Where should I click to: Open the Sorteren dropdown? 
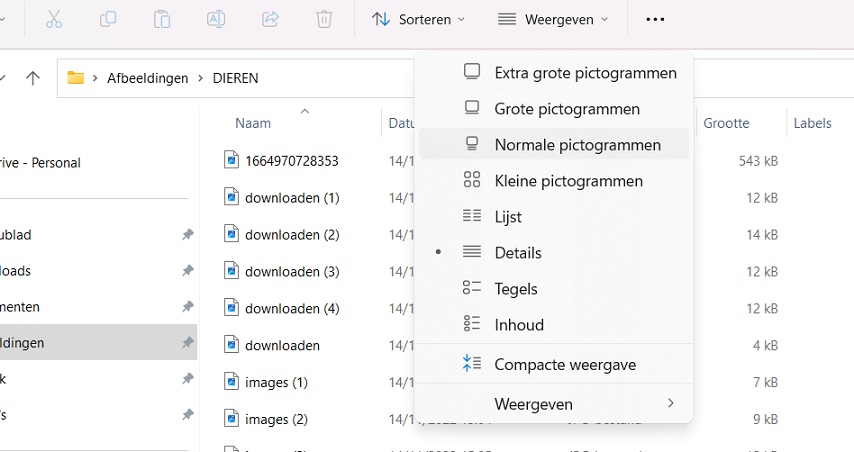click(x=418, y=19)
